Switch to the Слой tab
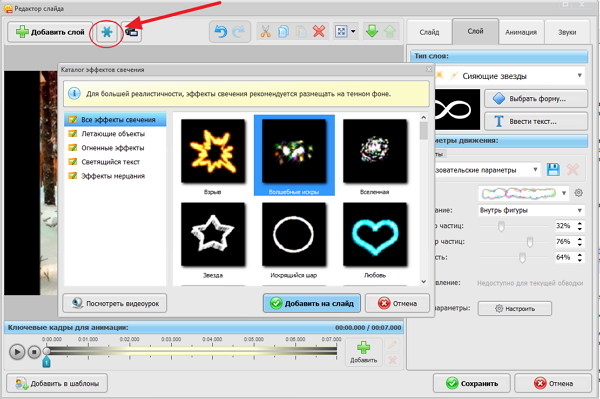Screen dimensions: 600x399 (476, 31)
